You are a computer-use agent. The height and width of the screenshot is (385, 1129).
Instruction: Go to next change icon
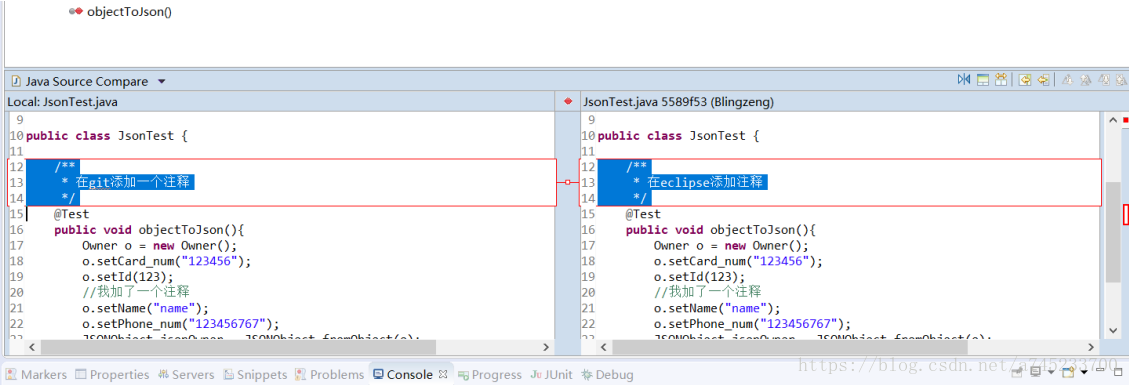(1104, 80)
